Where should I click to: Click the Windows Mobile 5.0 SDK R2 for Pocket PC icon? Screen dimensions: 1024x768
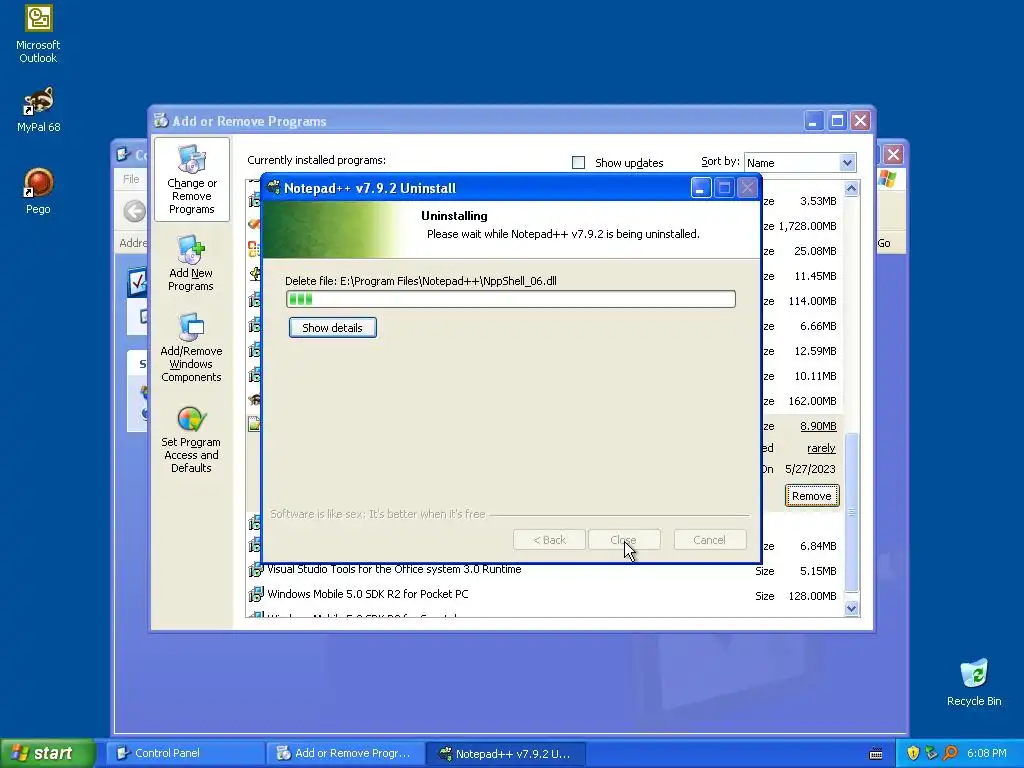255,594
